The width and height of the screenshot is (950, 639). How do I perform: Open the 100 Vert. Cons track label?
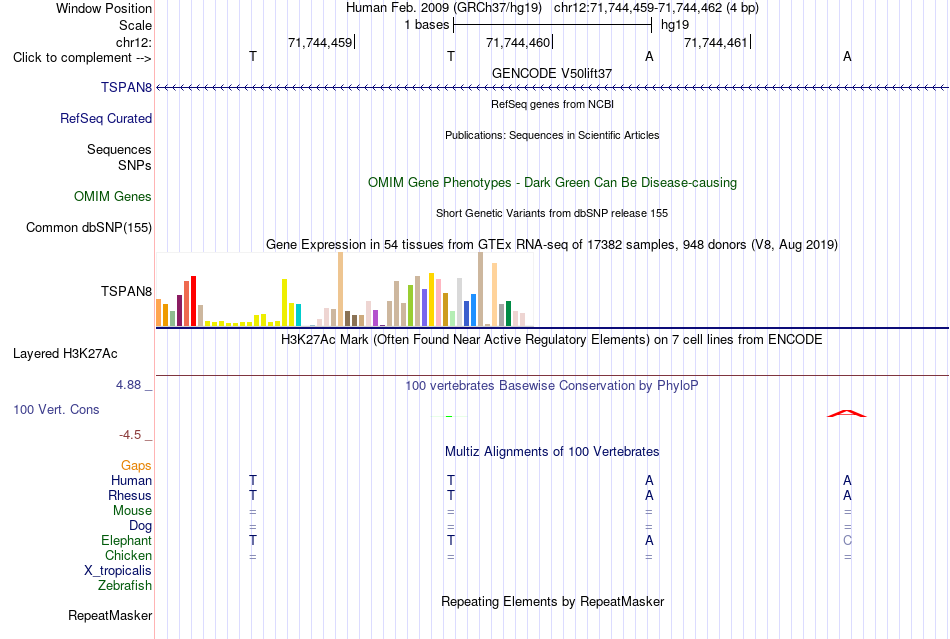point(56,409)
